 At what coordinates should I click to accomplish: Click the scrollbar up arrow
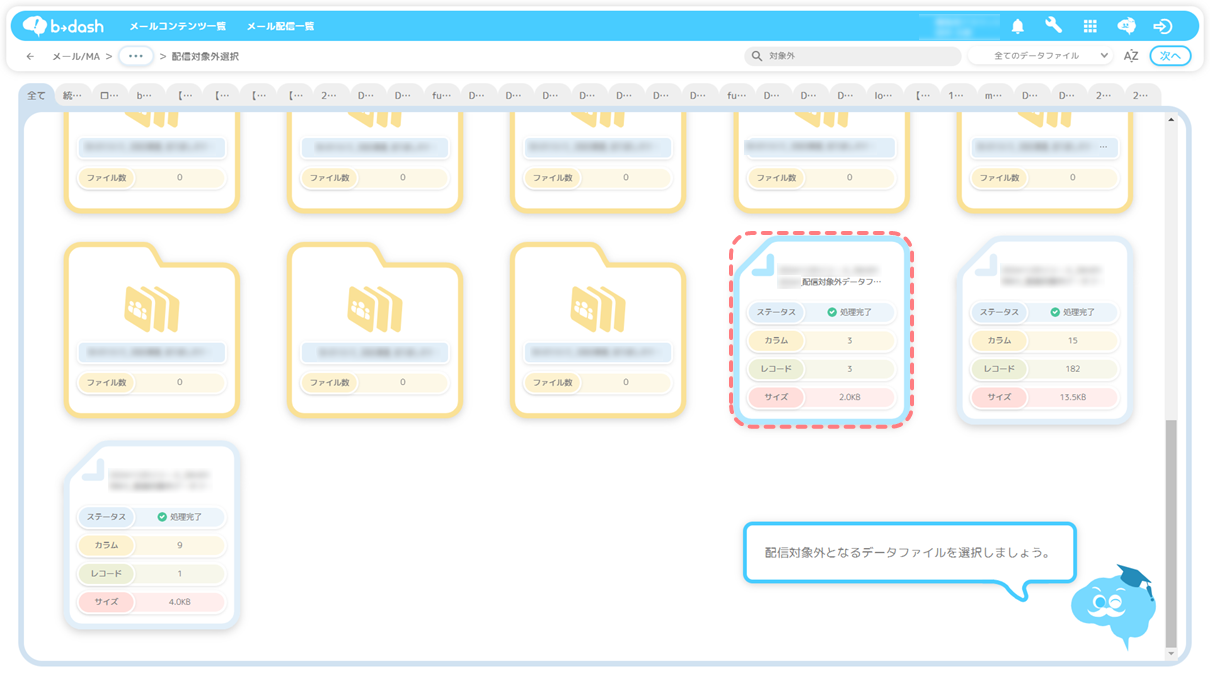tap(1171, 120)
